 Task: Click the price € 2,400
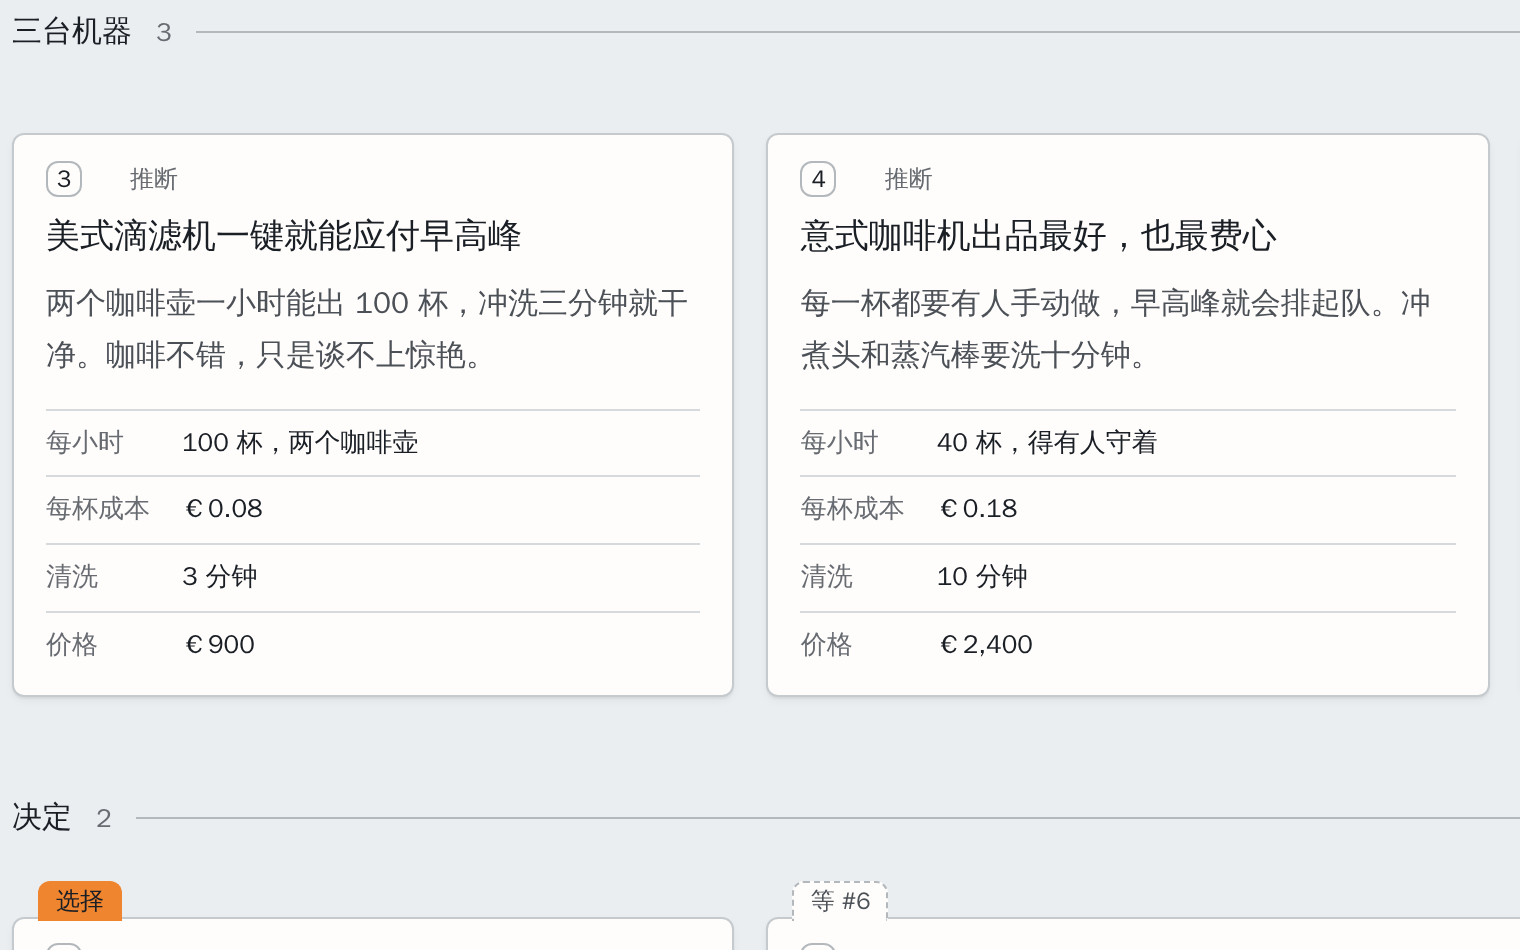pyautogui.click(x=986, y=644)
